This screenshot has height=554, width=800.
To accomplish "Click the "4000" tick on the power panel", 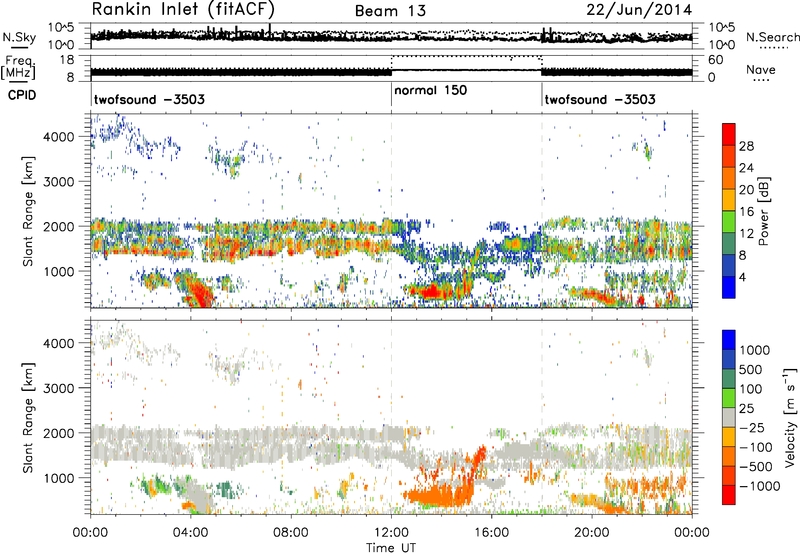I will 58,137.
